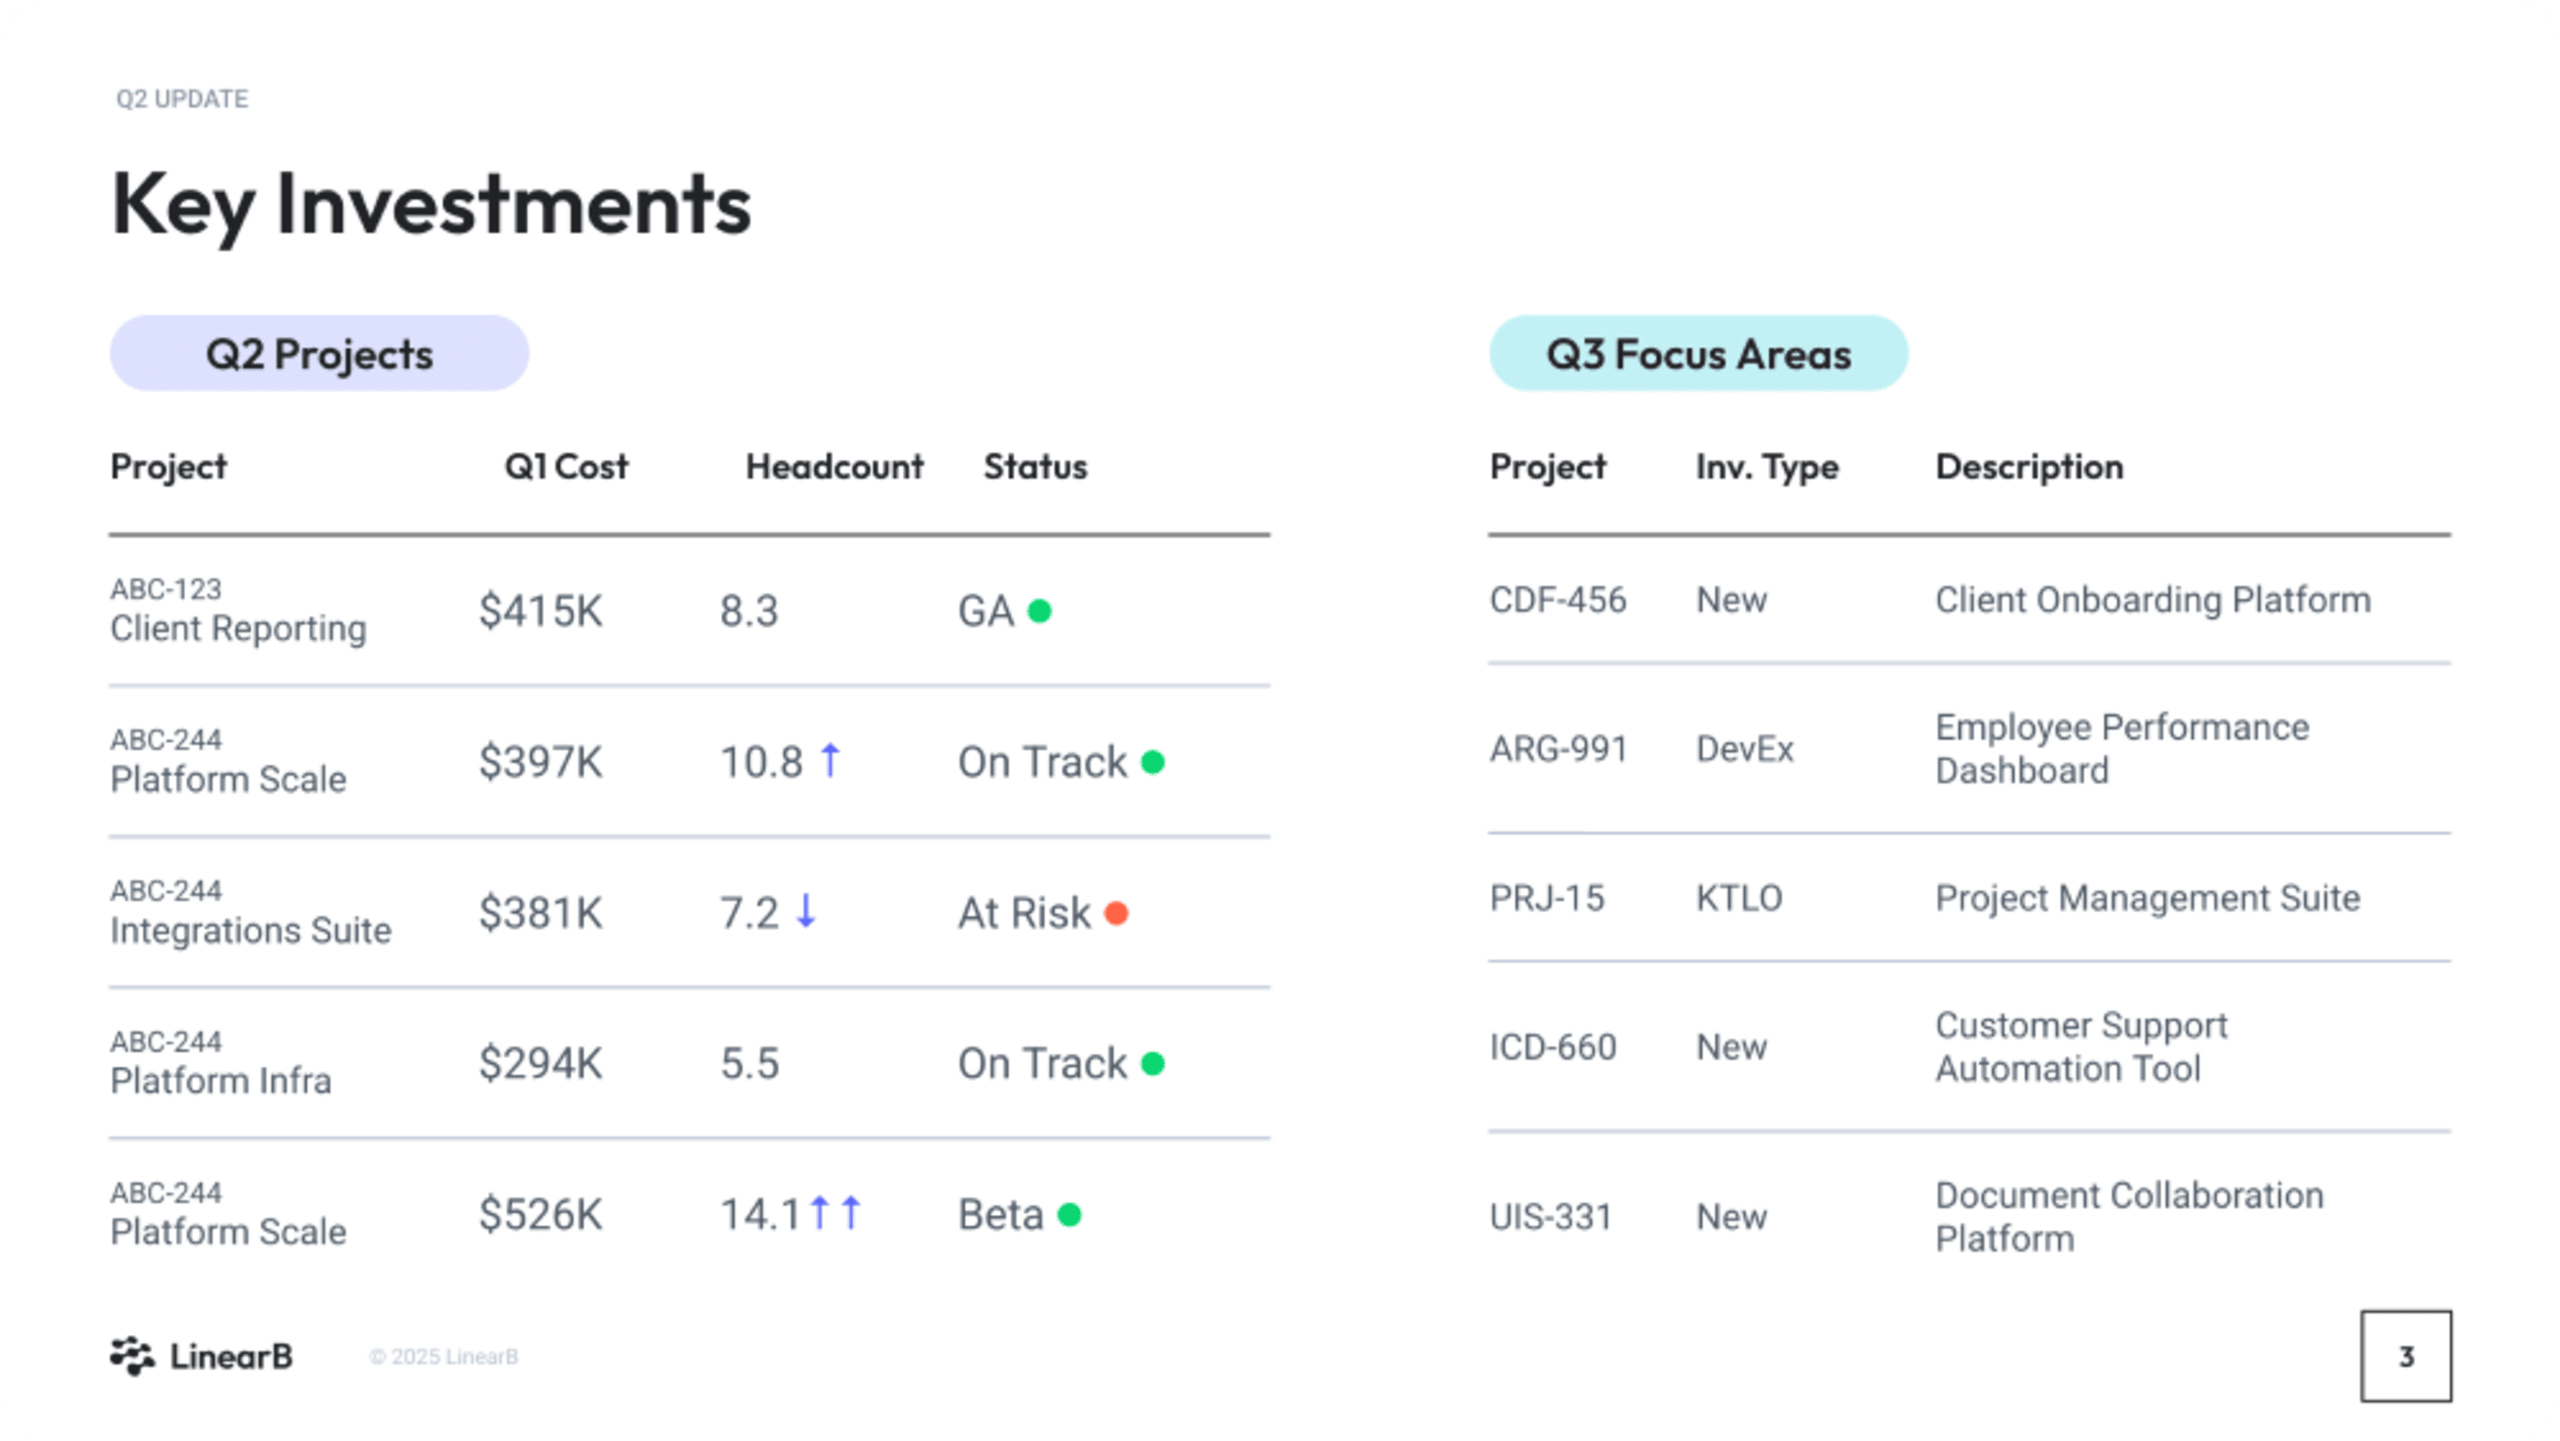Viewport: 2560px width, 1441px height.
Task: Click the $397K cost value
Action: point(540,762)
